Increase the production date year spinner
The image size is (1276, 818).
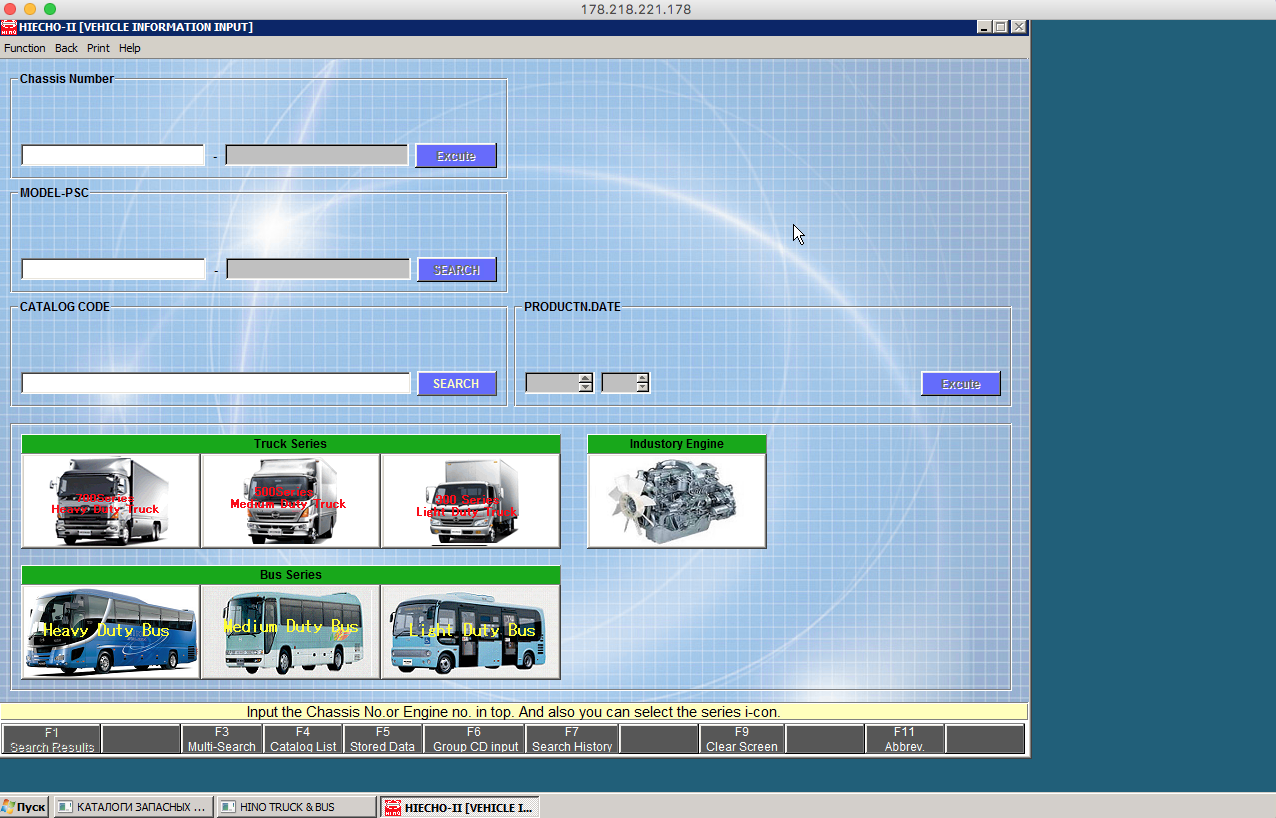click(586, 378)
